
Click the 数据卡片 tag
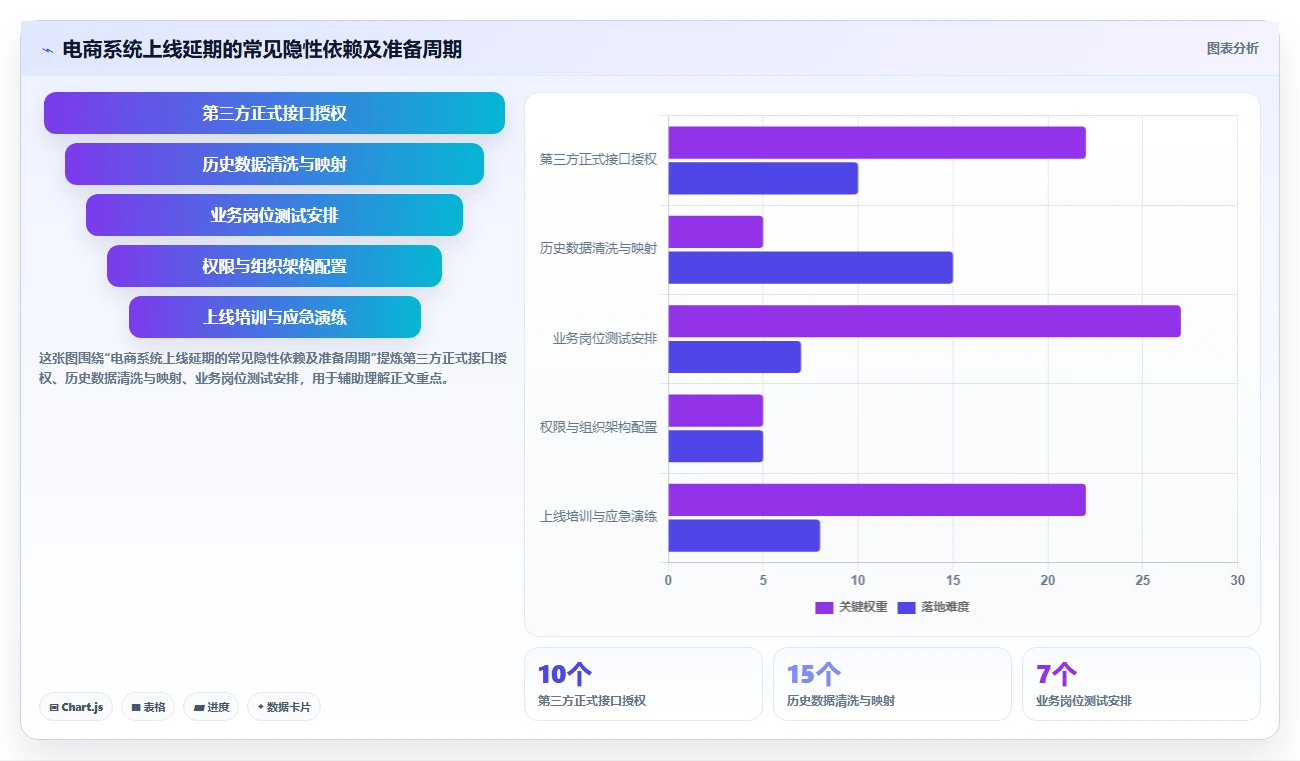284,707
